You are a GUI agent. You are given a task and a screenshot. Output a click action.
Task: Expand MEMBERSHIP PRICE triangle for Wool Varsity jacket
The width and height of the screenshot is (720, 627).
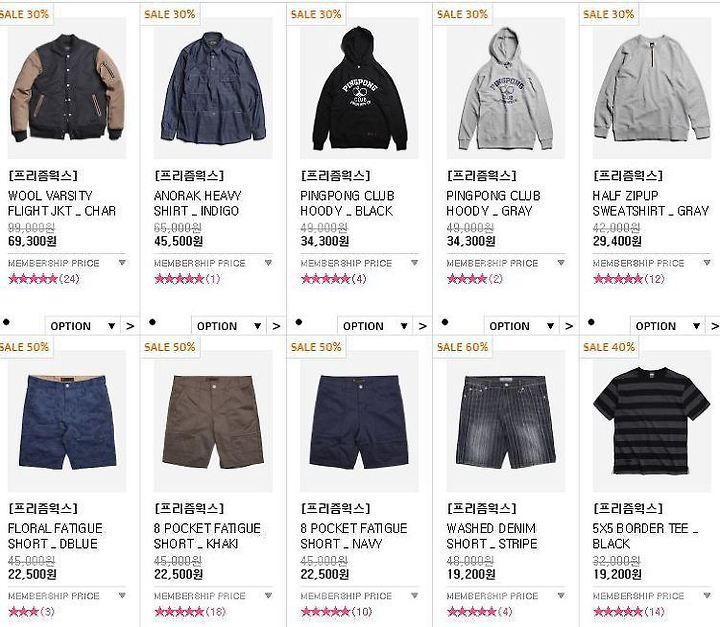[122, 263]
